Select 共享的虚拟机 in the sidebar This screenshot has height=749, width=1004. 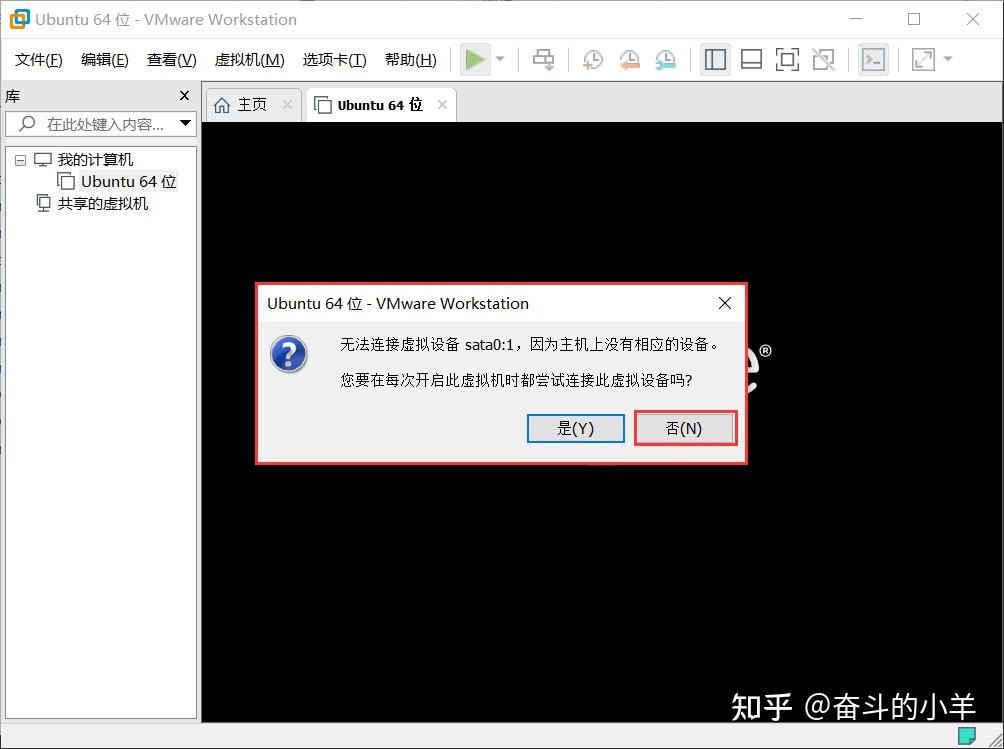pos(104,203)
